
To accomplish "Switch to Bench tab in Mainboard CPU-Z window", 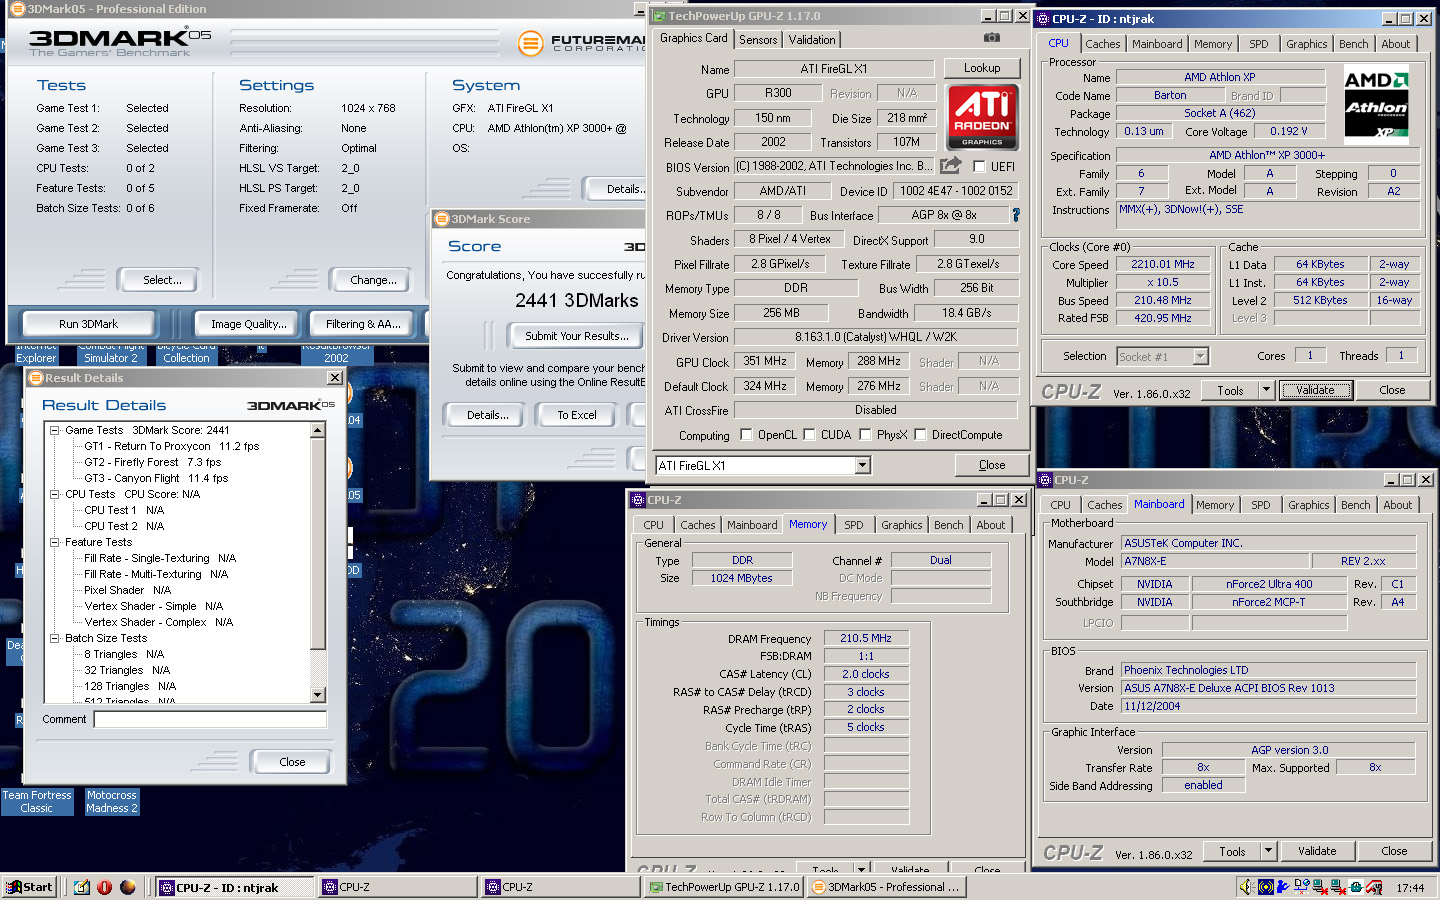I will pyautogui.click(x=1355, y=505).
